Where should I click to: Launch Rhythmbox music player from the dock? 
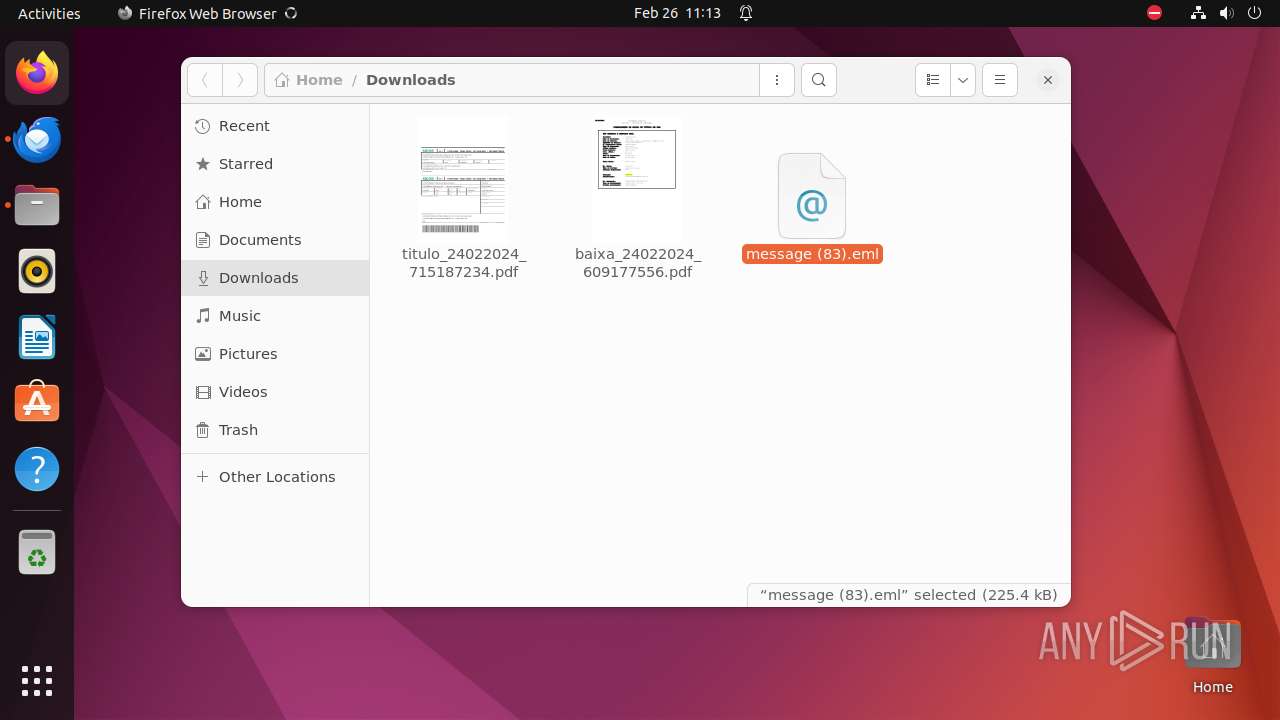pyautogui.click(x=37, y=272)
